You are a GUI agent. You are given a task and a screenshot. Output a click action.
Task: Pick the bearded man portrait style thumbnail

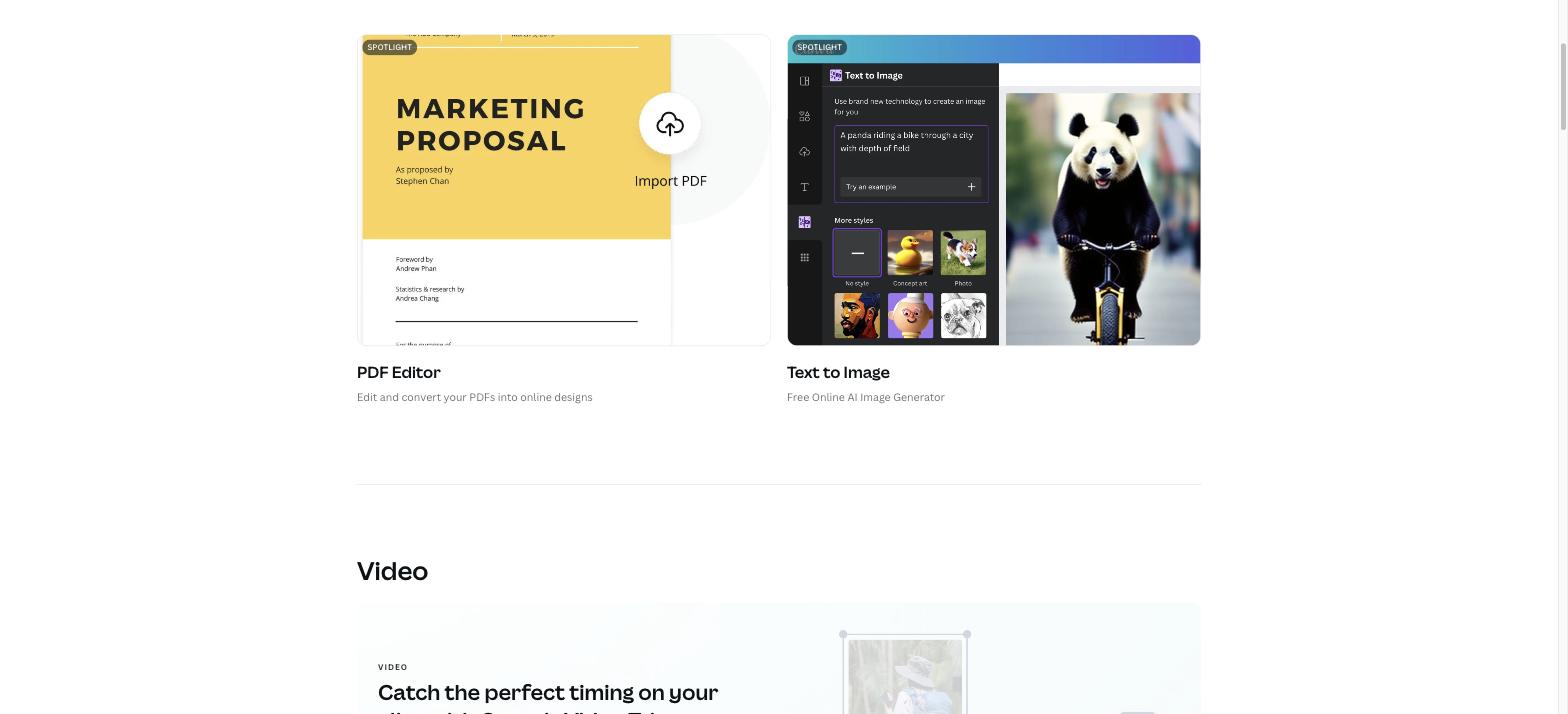coord(857,316)
